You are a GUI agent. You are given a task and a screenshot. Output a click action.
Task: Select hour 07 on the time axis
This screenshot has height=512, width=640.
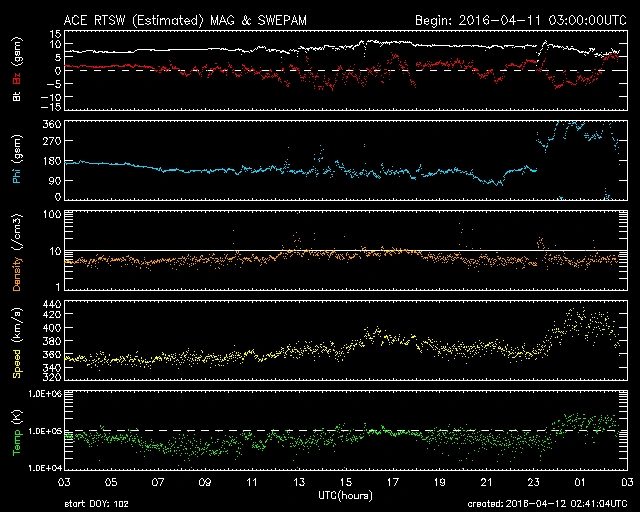(158, 482)
